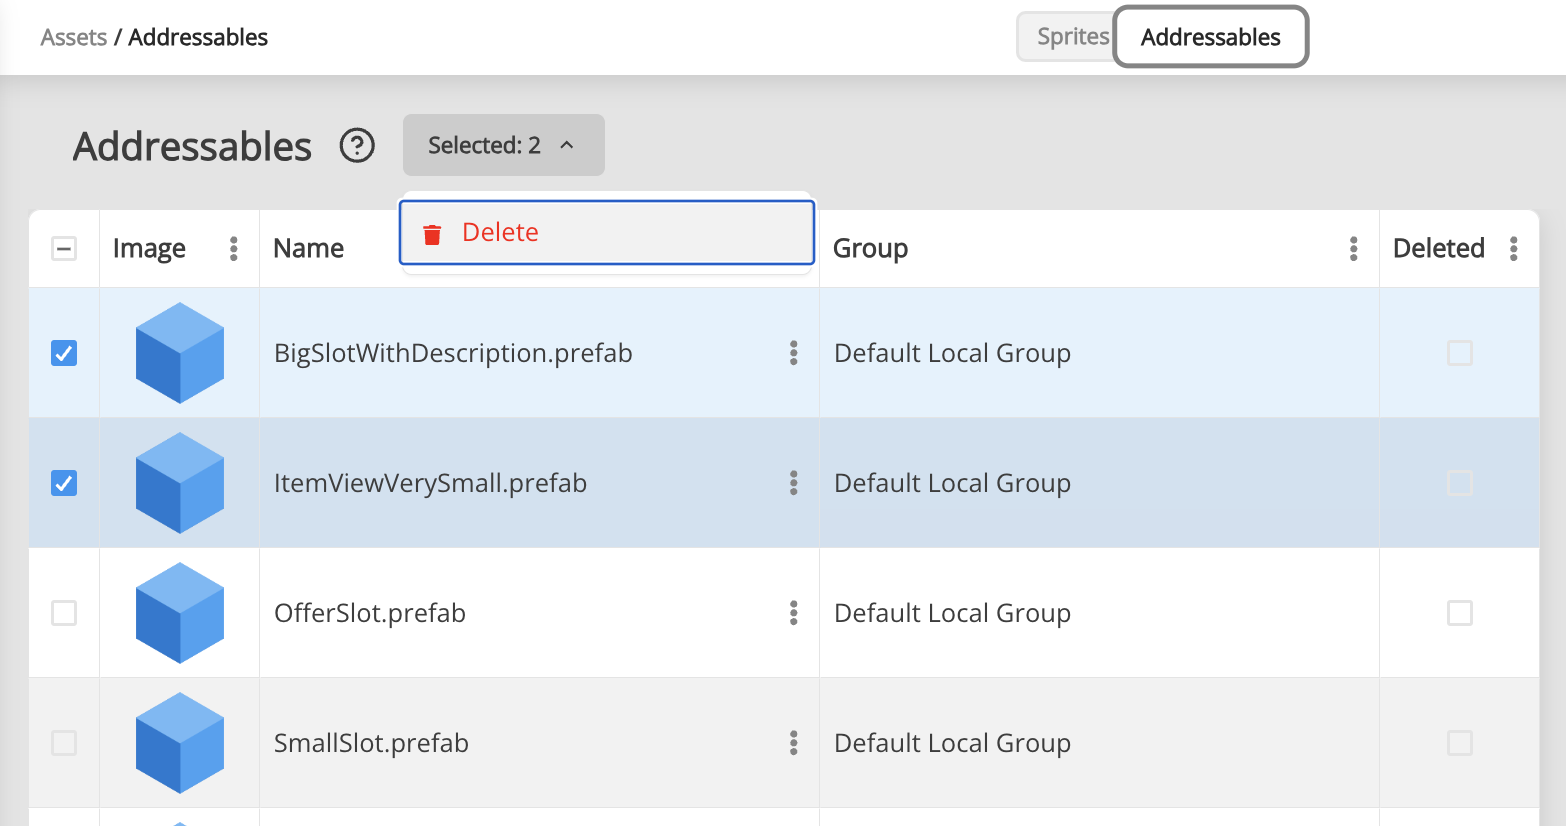
Task: Open the Addressables help question-mark icon
Action: [357, 146]
